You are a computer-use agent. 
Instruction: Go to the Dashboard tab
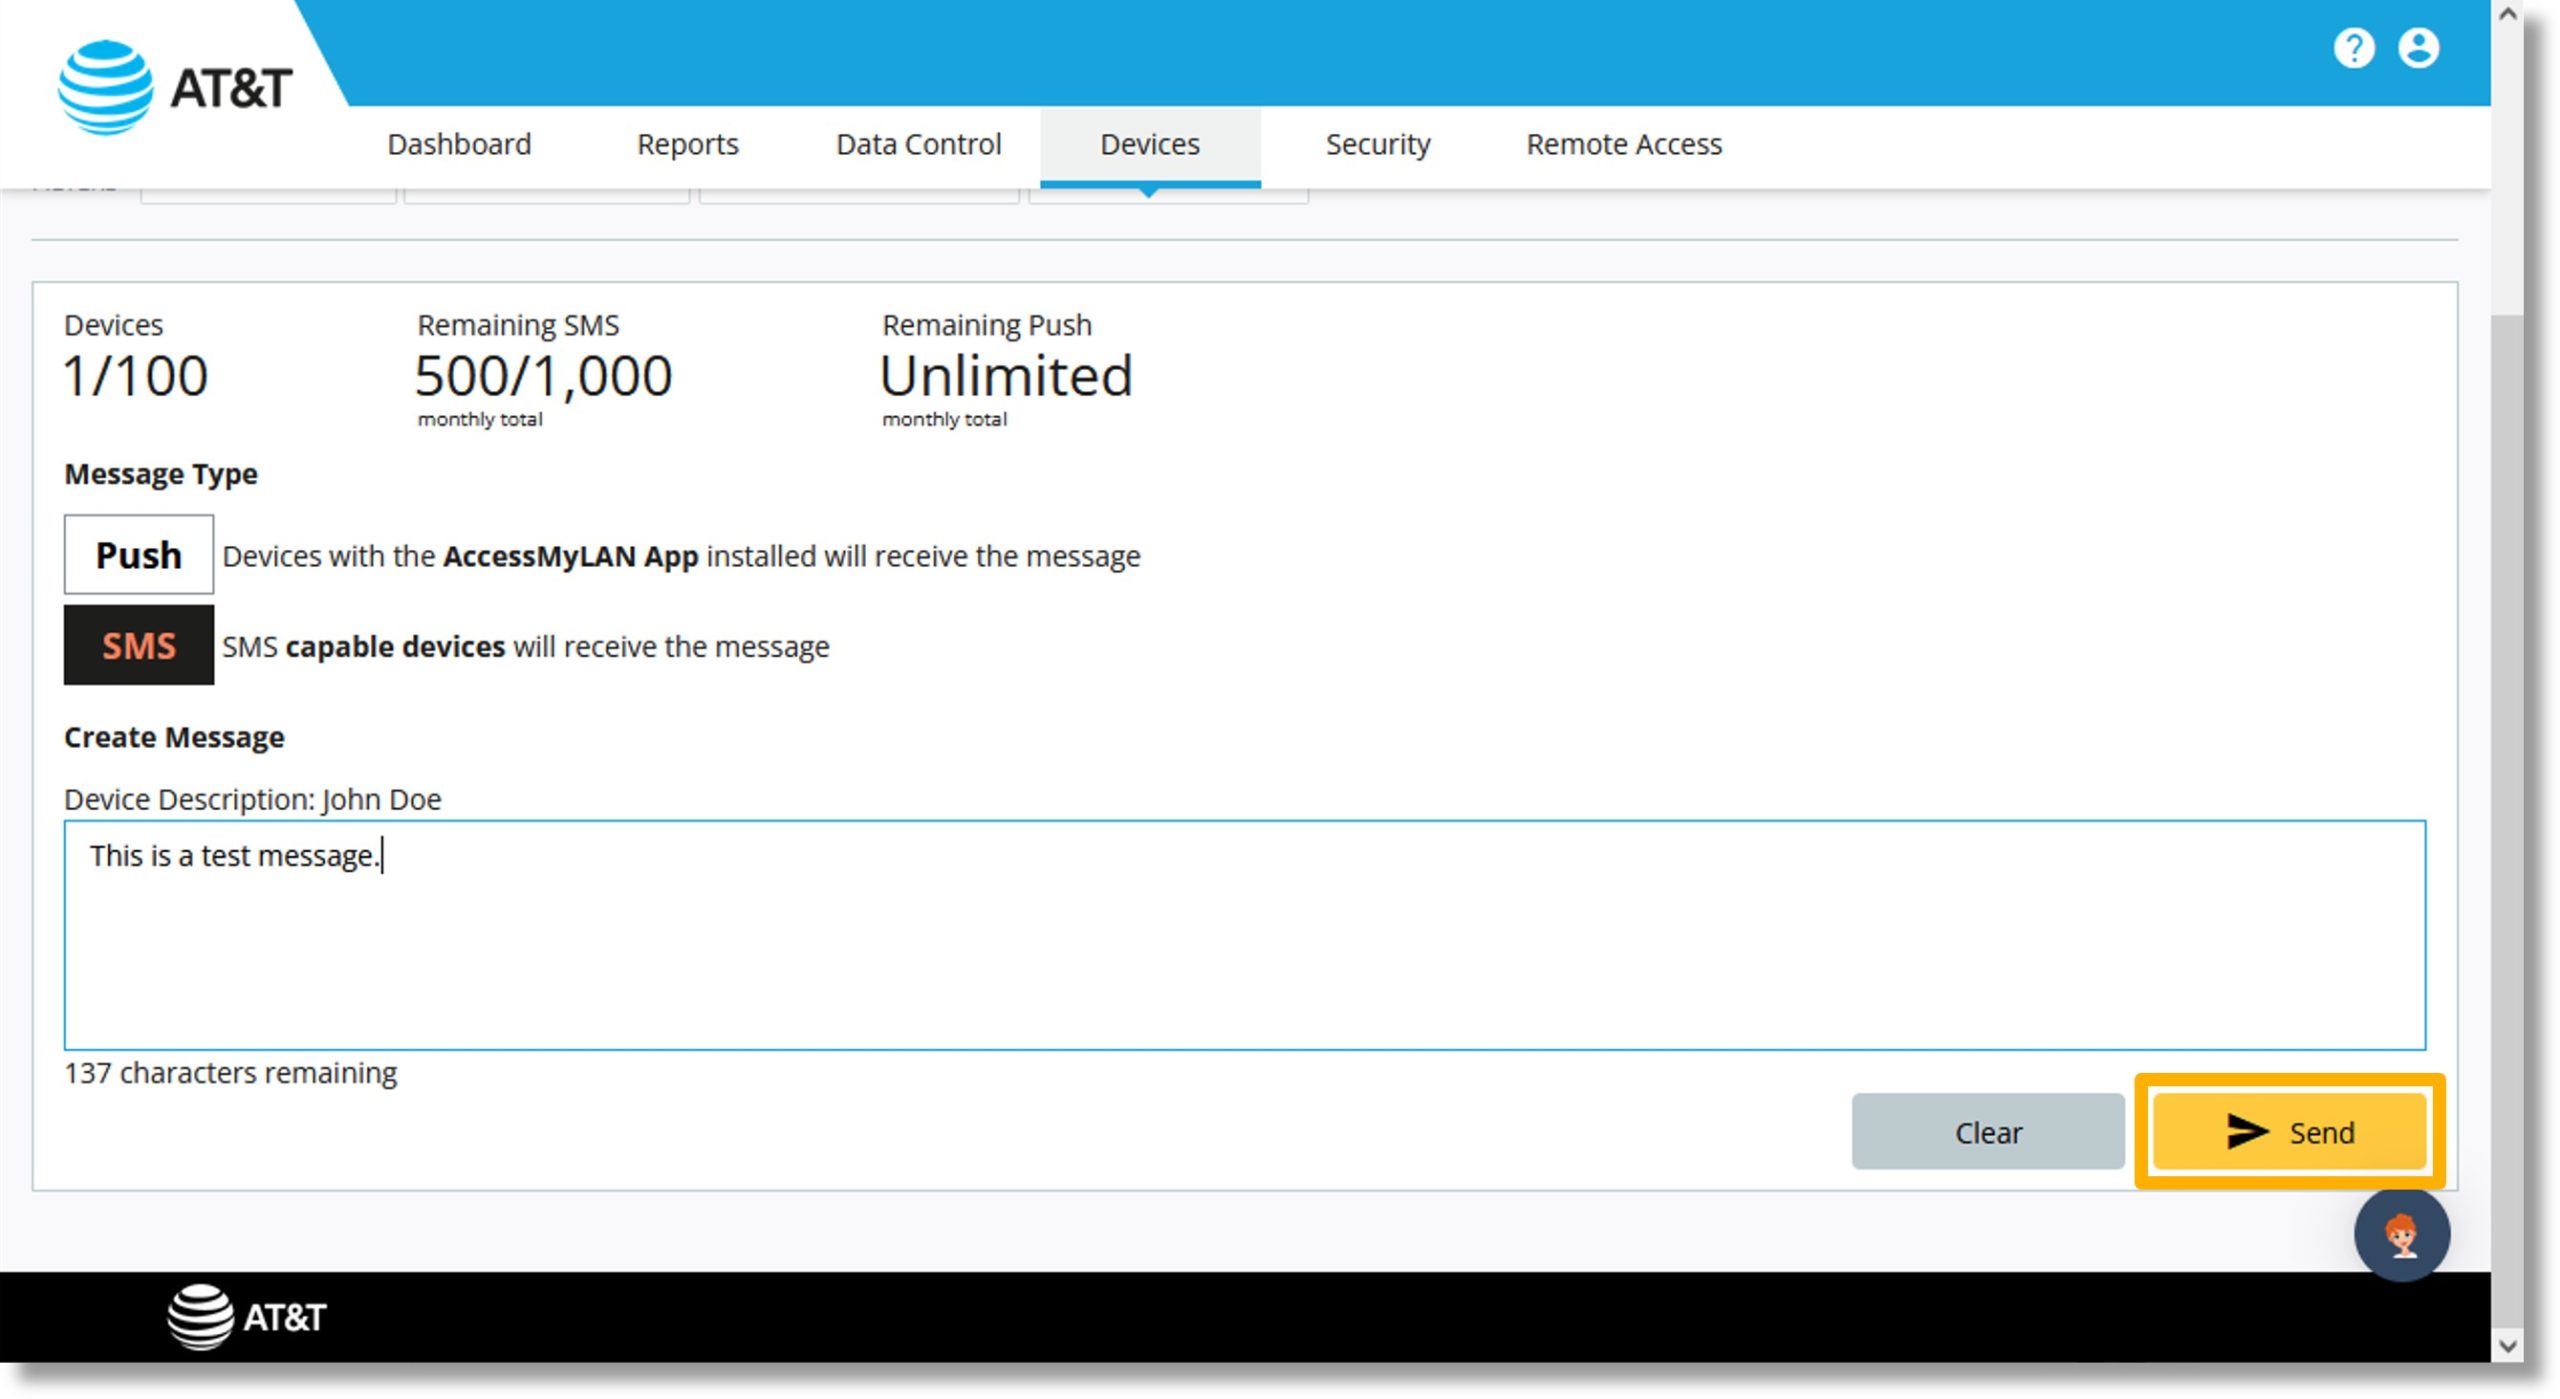[x=459, y=144]
